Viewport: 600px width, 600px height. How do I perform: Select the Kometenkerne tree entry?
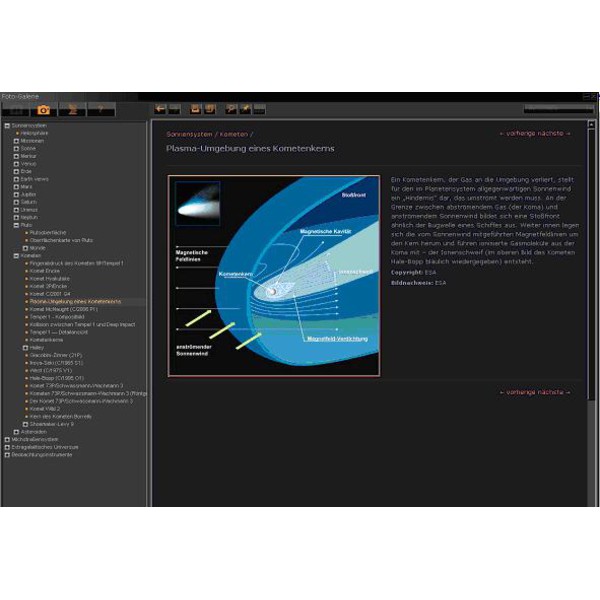(46, 340)
